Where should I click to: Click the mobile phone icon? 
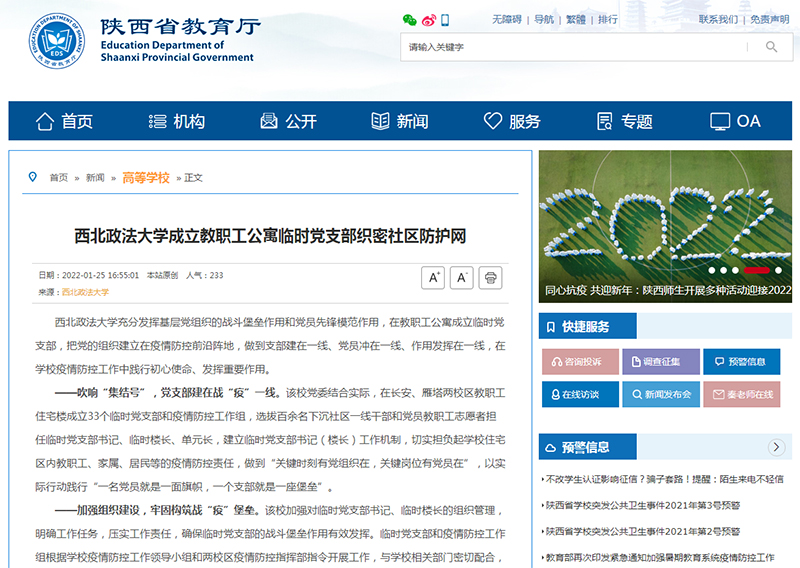pos(445,20)
